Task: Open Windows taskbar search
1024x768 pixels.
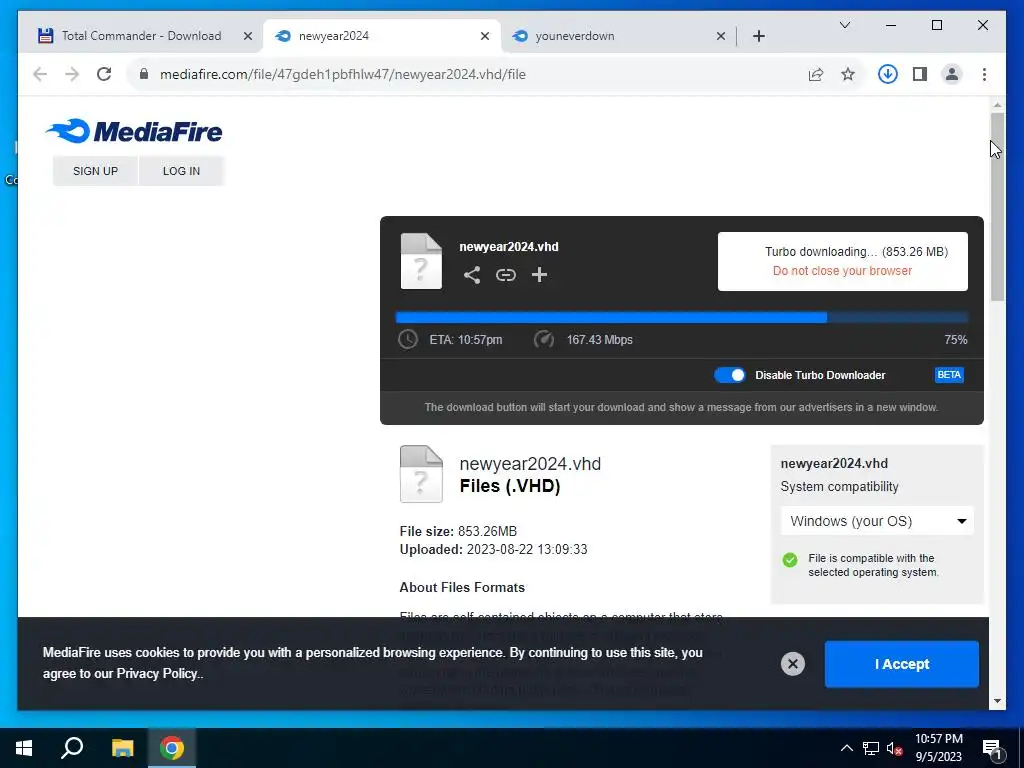Action: pos(72,748)
